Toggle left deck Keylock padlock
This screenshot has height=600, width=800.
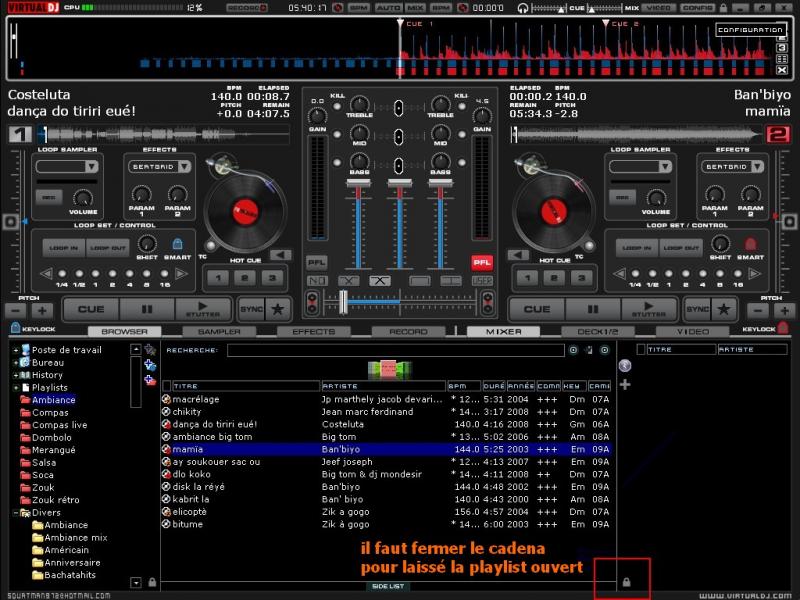(15, 329)
